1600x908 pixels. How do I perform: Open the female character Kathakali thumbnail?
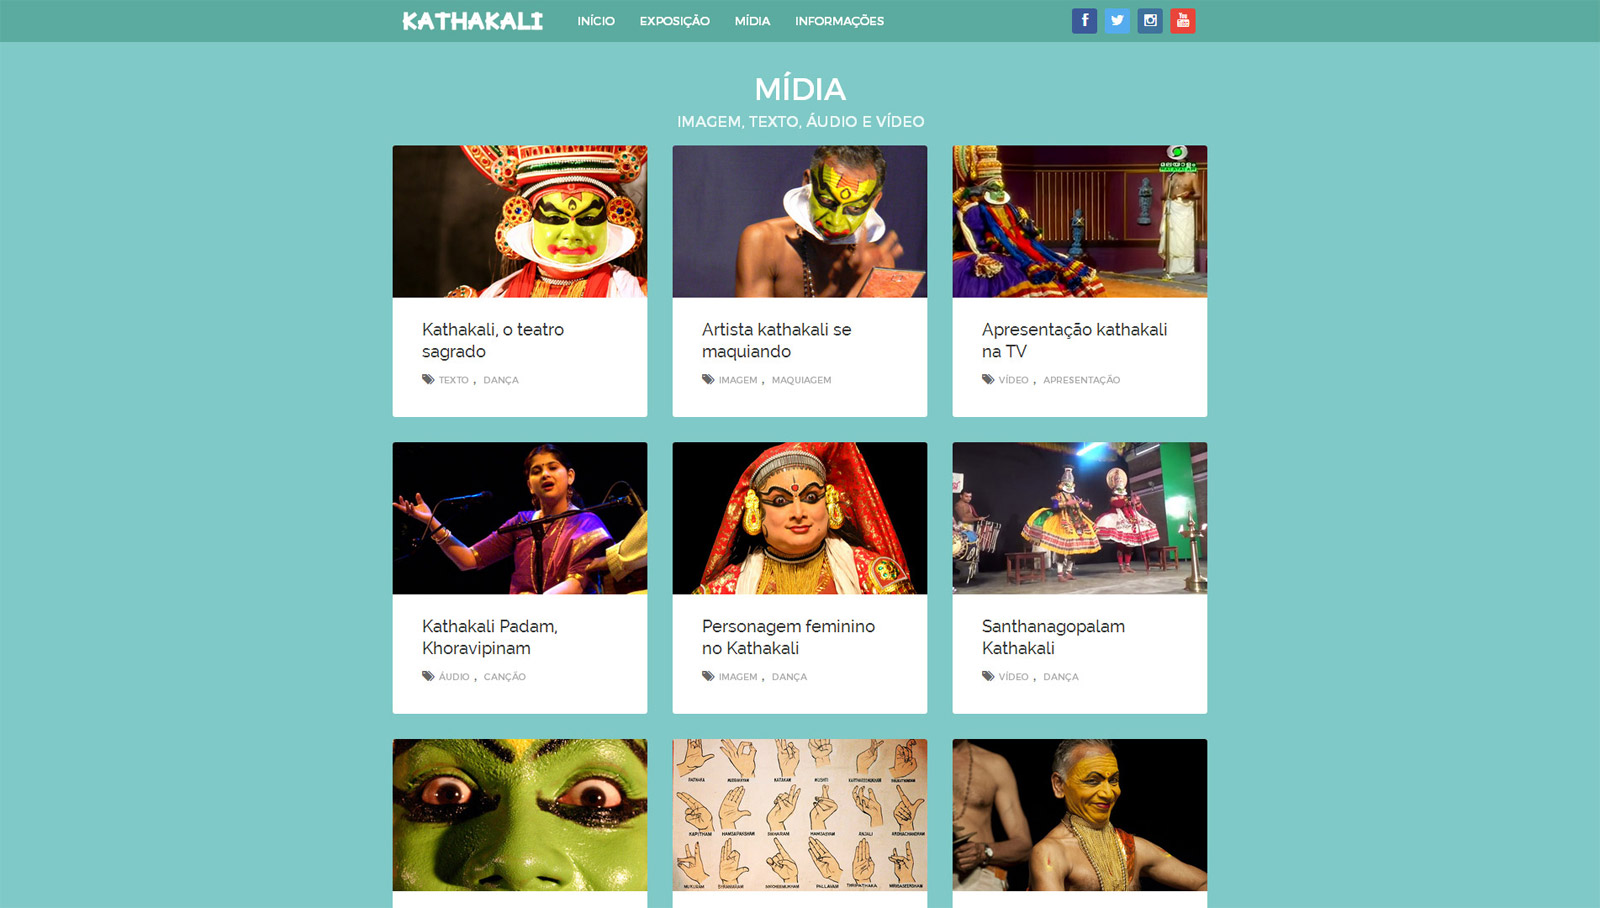(x=800, y=518)
